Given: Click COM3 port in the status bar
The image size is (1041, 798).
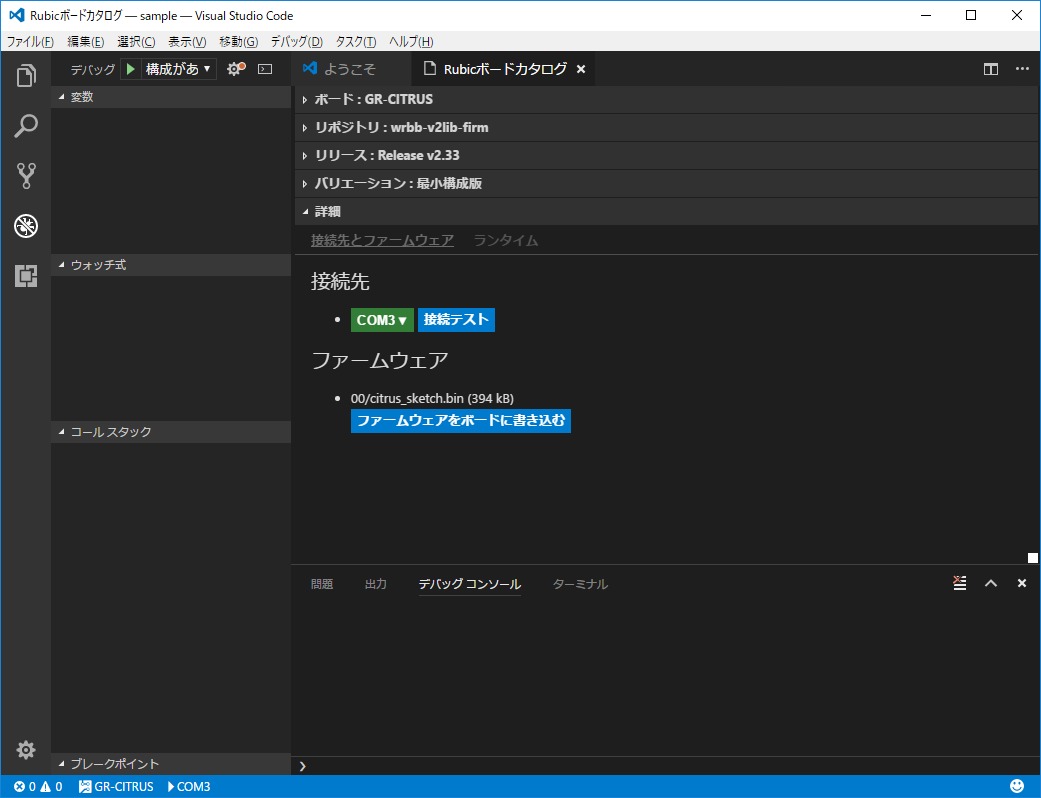Looking at the screenshot, I should 189,787.
